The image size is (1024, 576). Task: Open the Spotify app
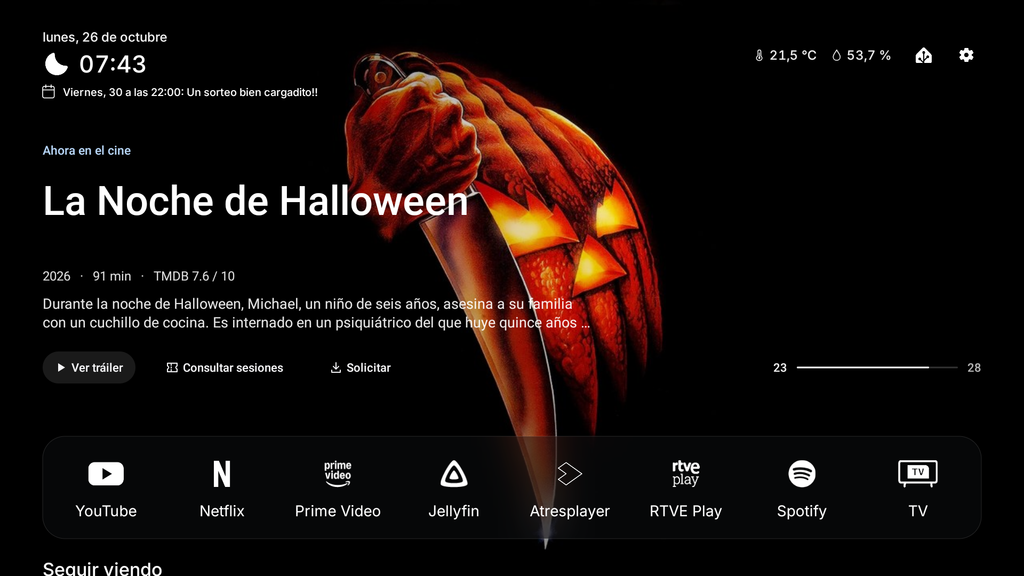point(802,488)
